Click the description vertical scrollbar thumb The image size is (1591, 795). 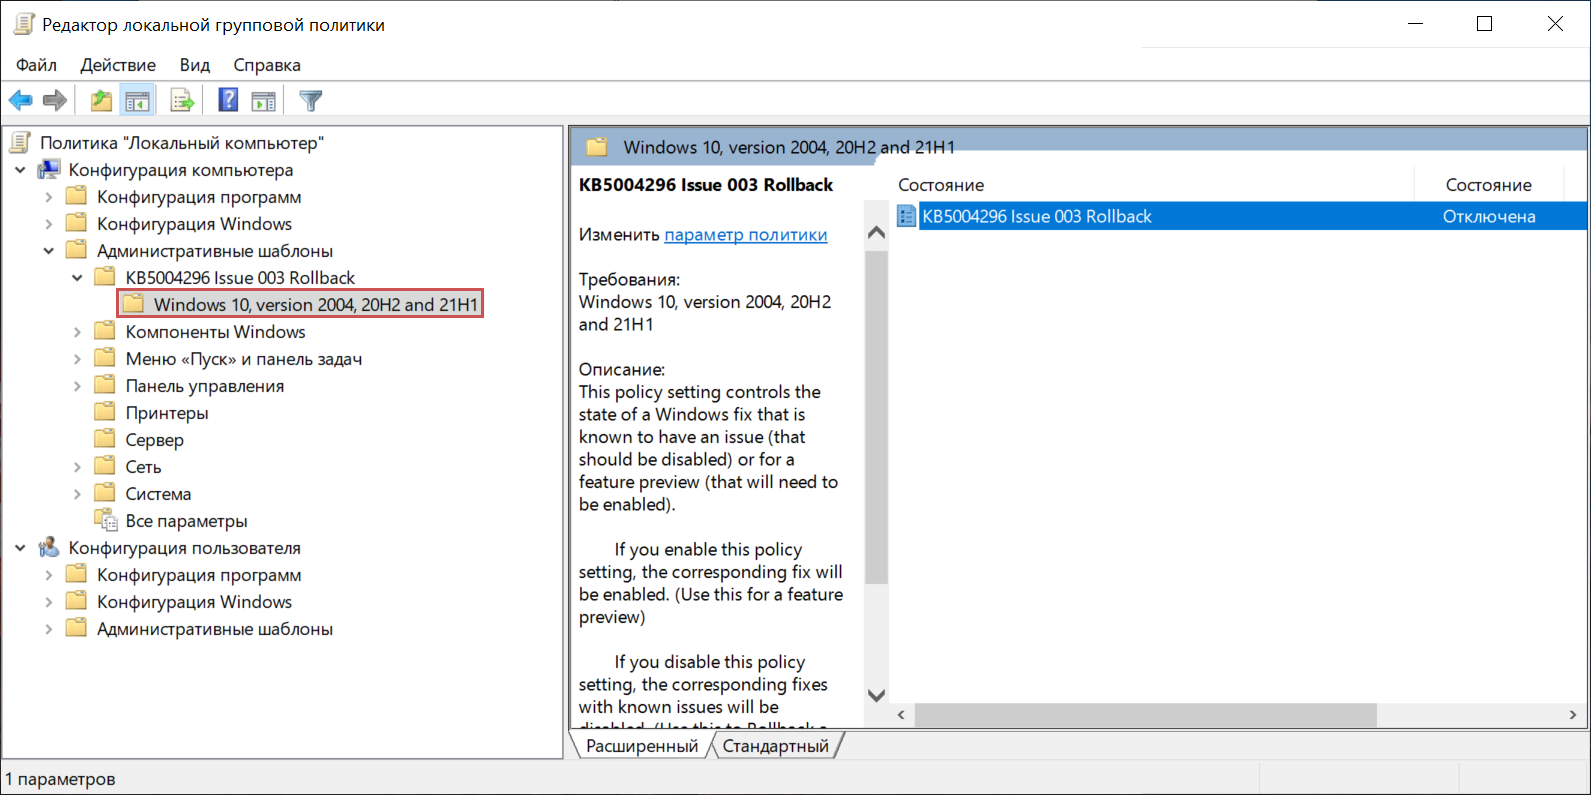[876, 417]
